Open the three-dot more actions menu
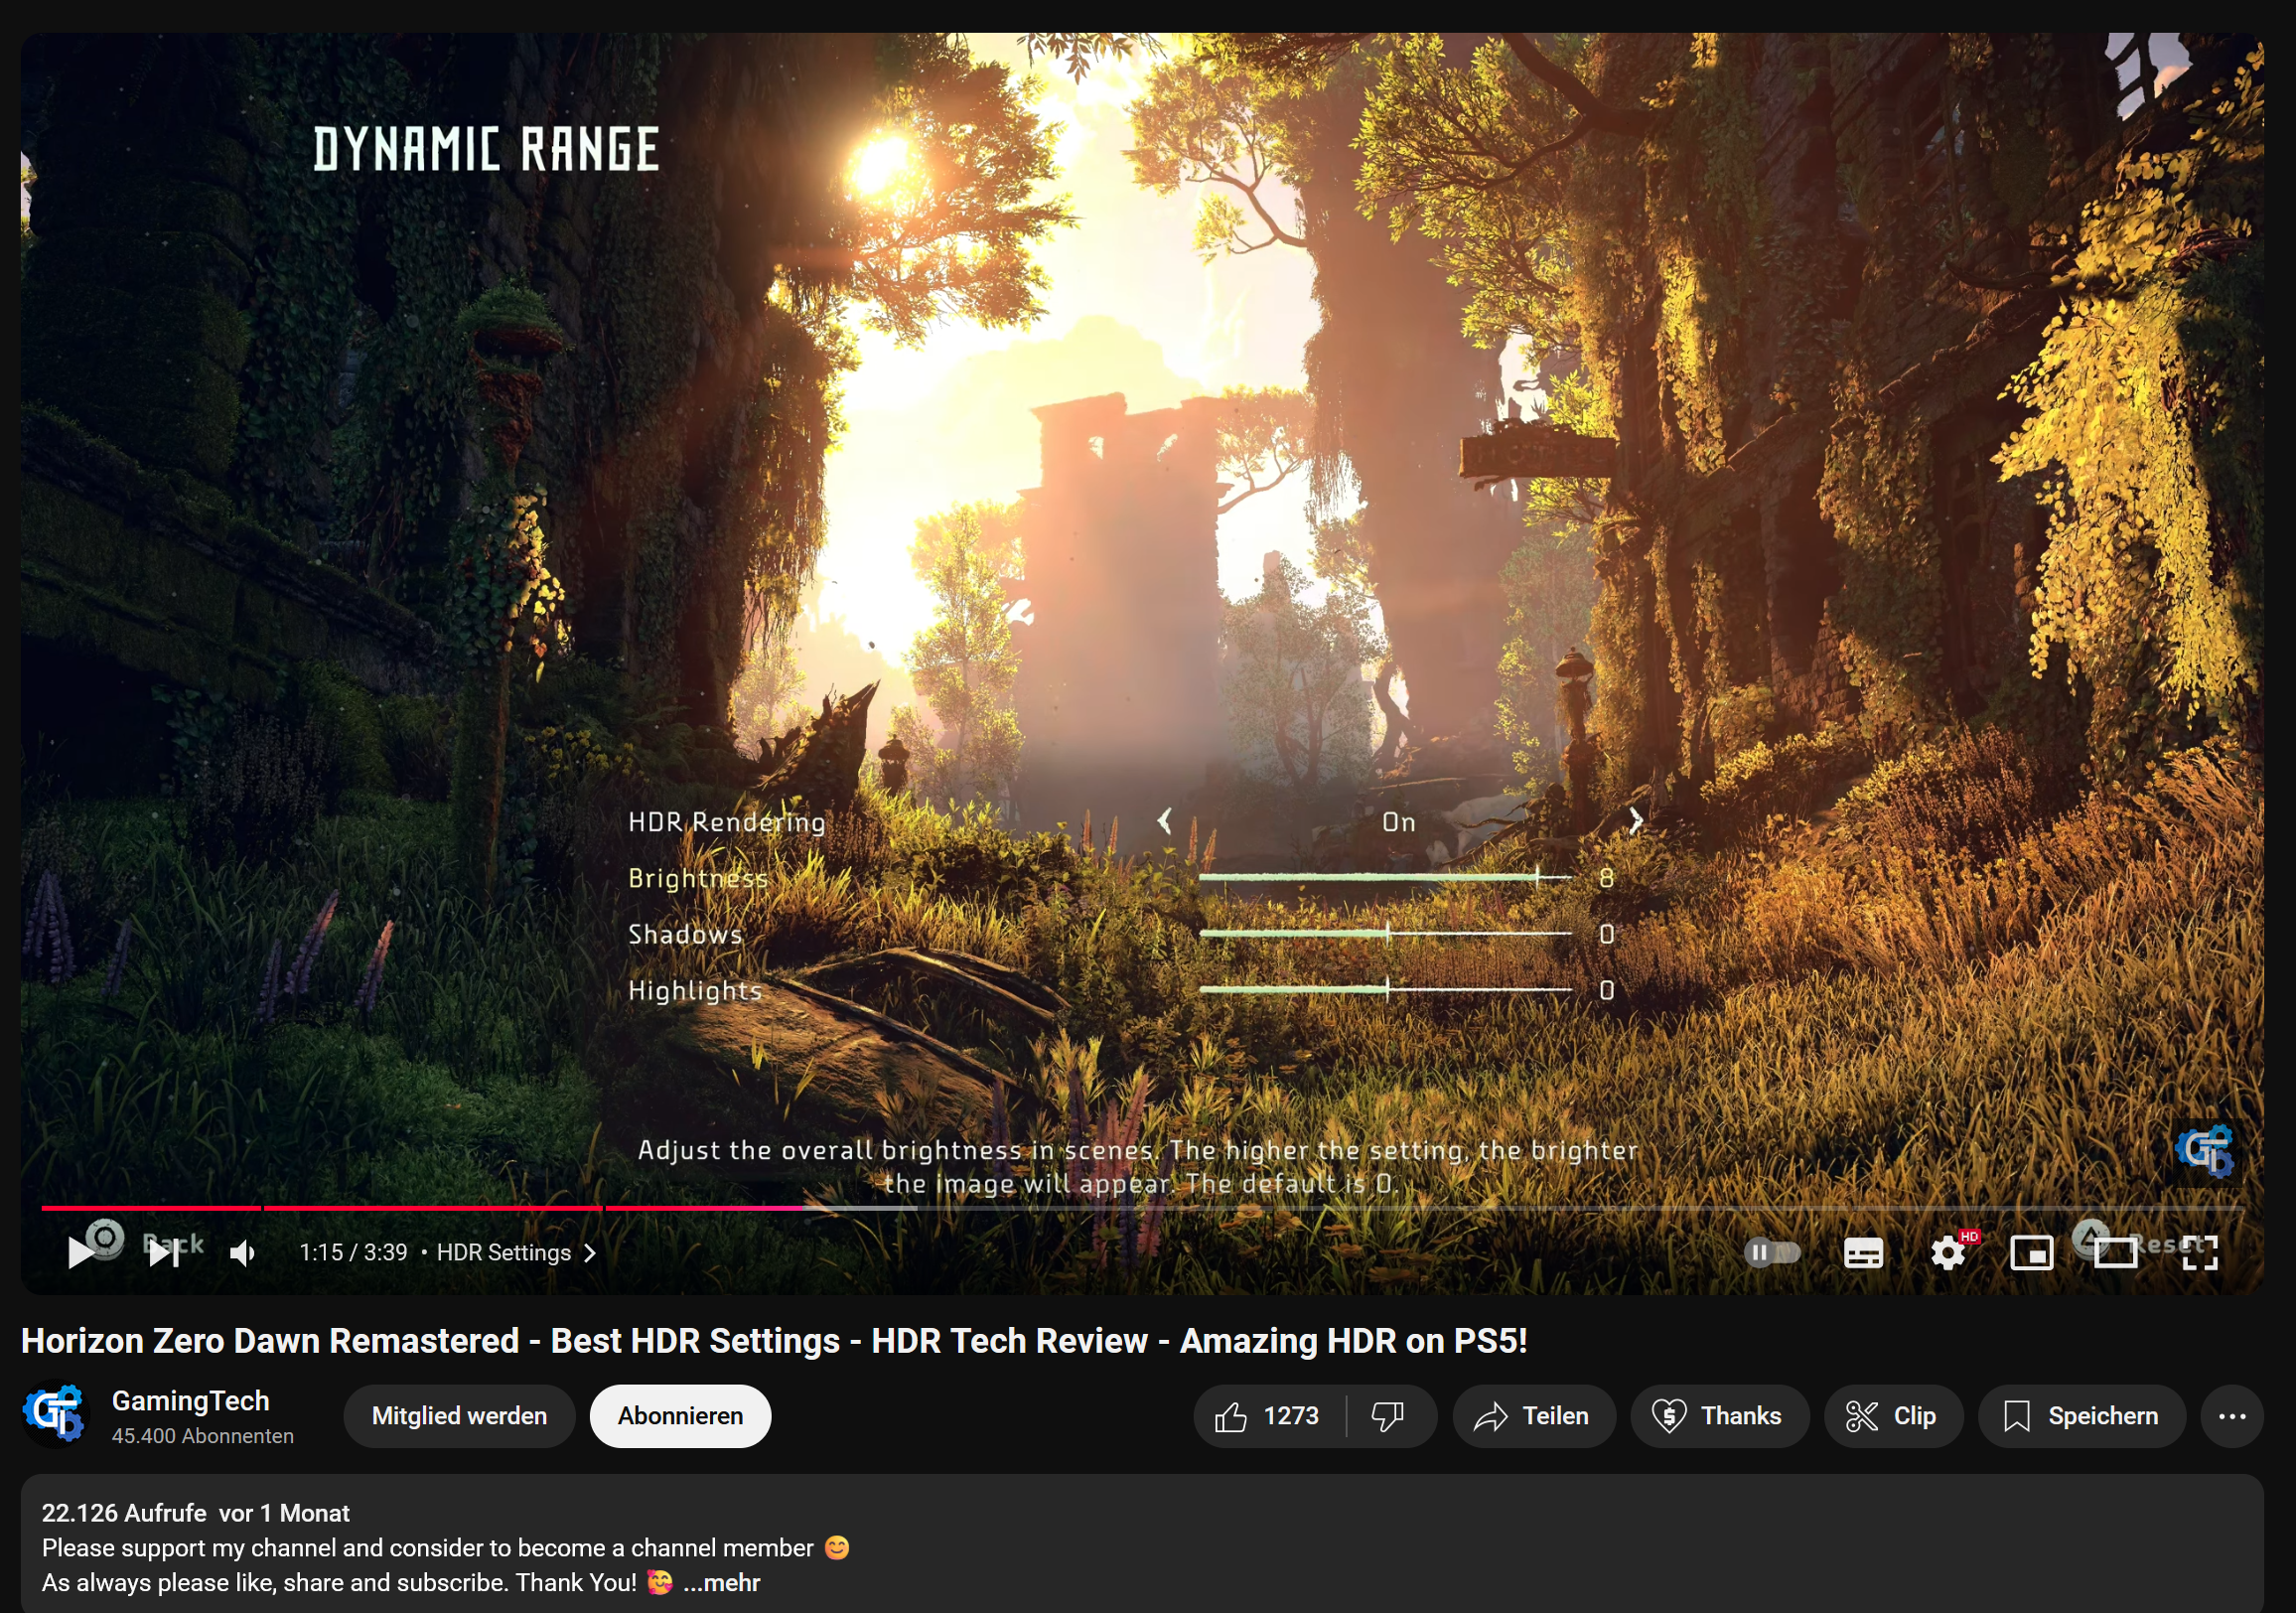The width and height of the screenshot is (2296, 1613). (2231, 1416)
